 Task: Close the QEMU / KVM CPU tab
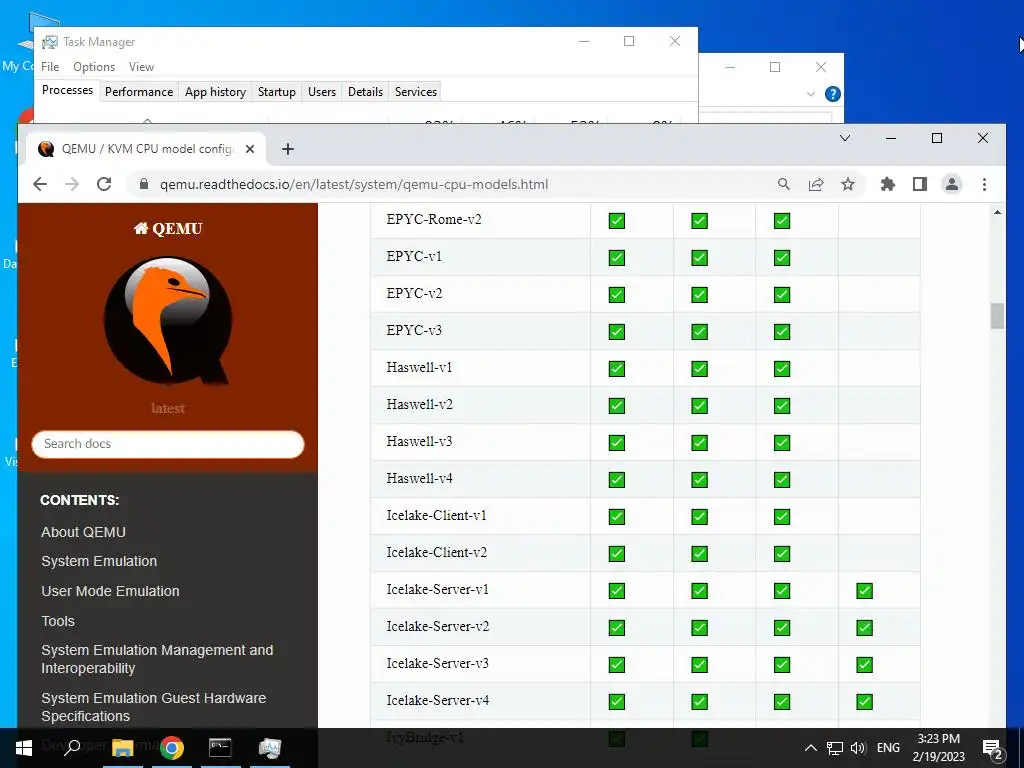pos(249,149)
